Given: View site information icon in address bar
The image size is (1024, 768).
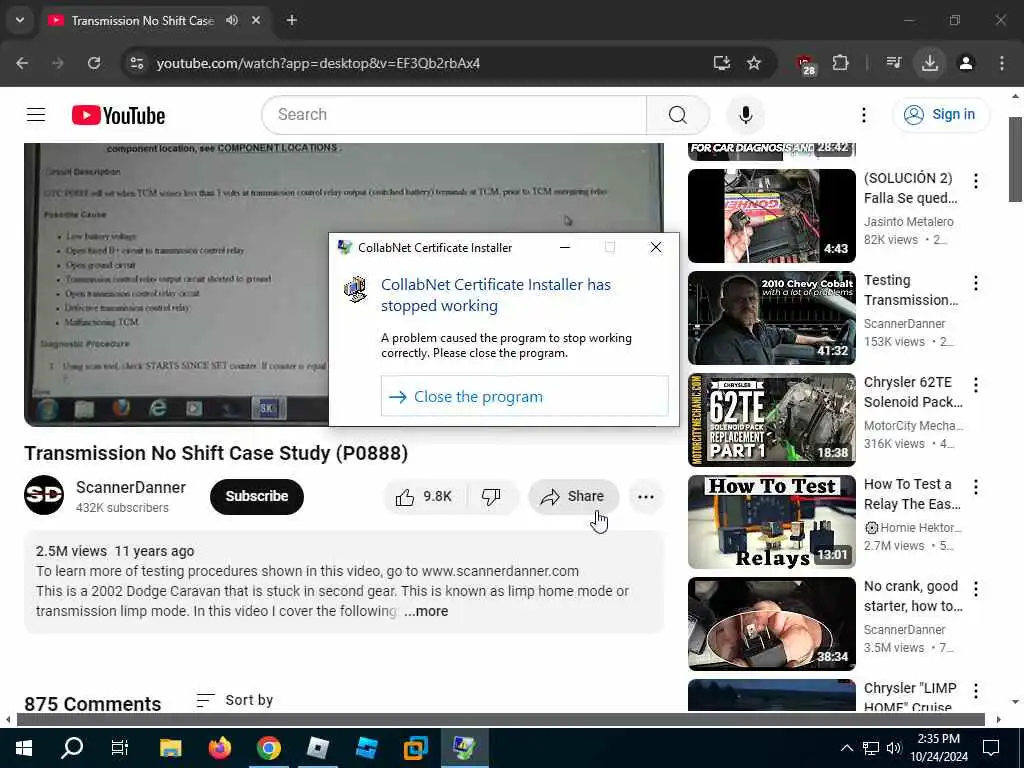Looking at the screenshot, I should (136, 63).
